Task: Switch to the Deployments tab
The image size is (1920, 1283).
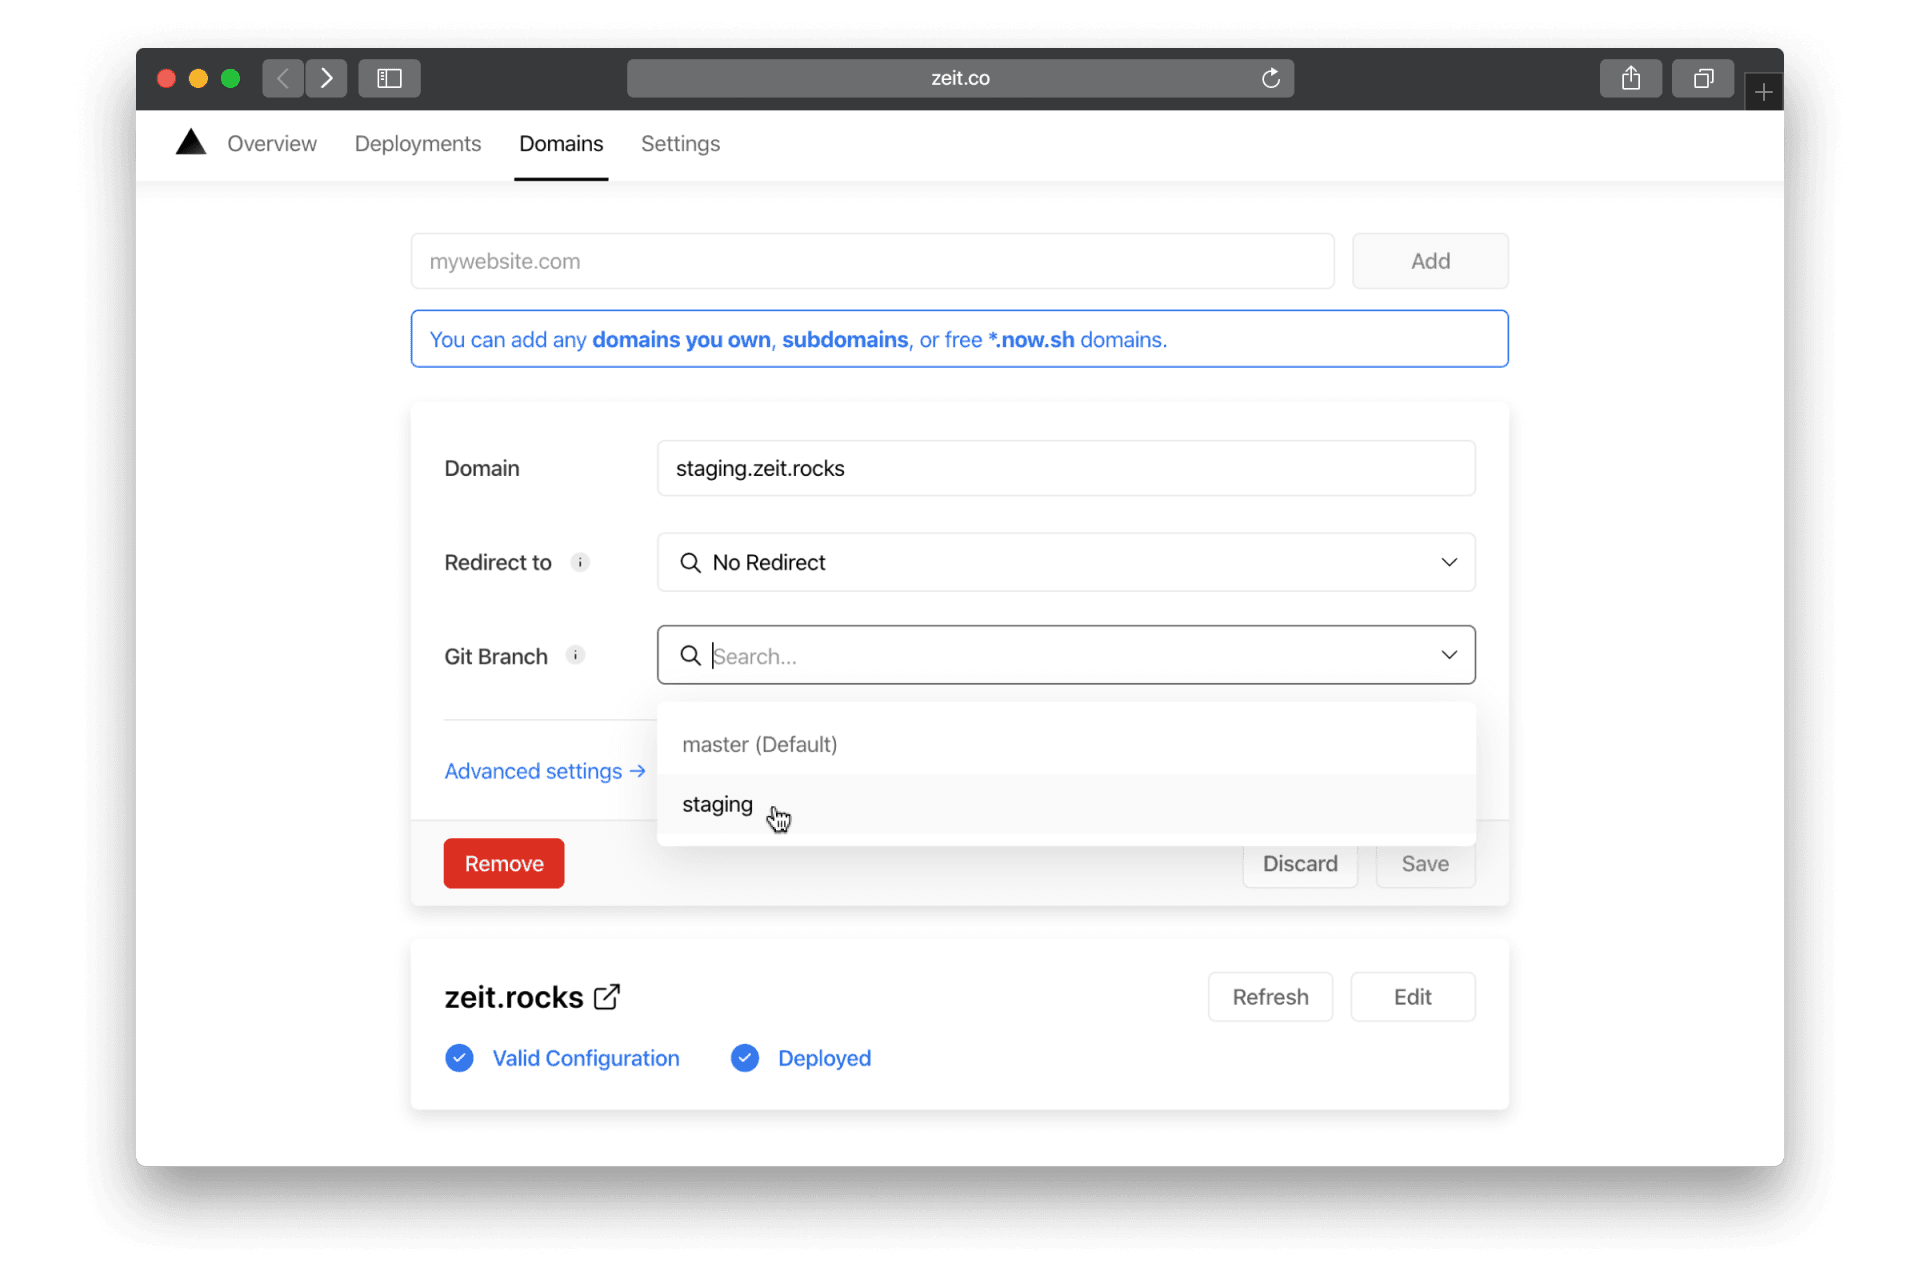Action: pos(418,144)
